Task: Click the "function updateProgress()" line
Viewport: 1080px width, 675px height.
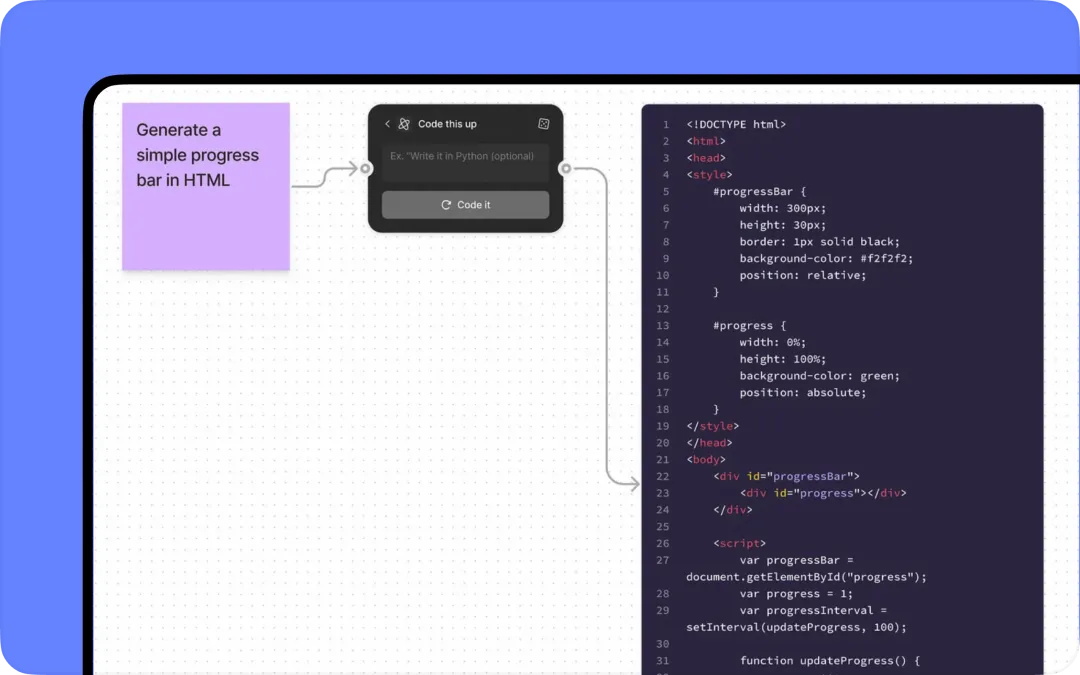Action: [x=829, y=661]
